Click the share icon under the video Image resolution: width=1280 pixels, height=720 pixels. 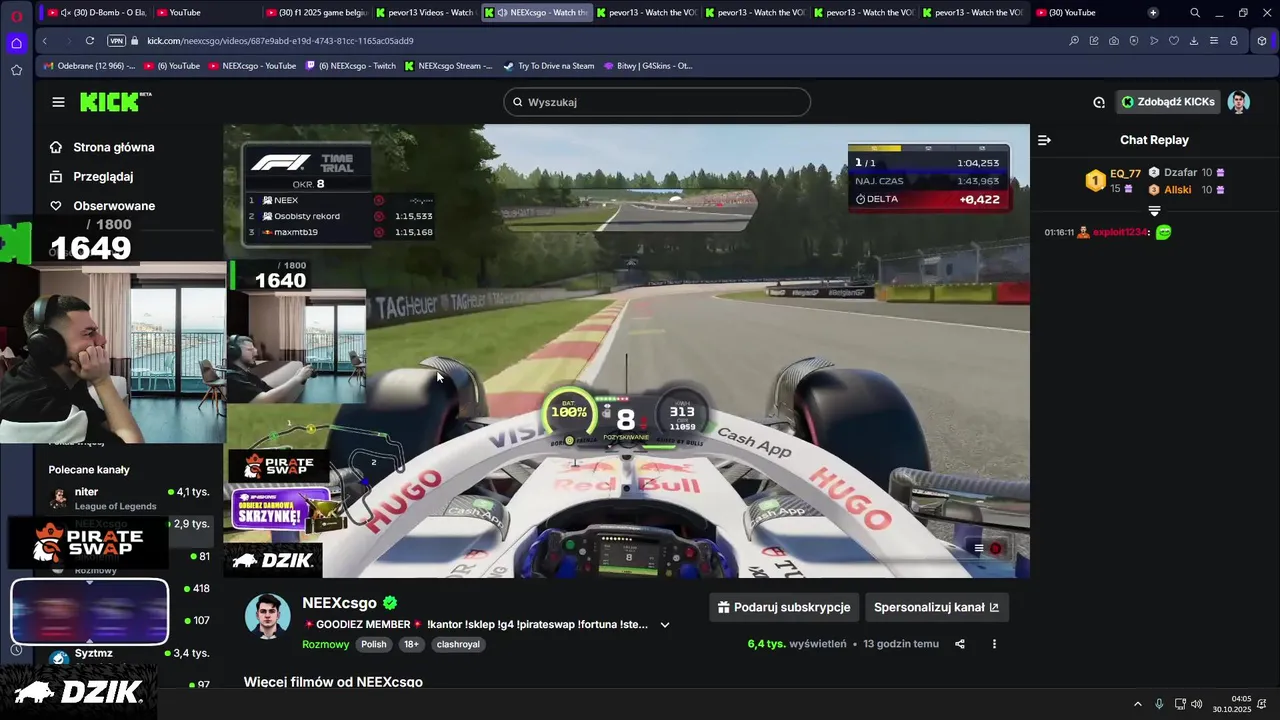[x=960, y=644]
